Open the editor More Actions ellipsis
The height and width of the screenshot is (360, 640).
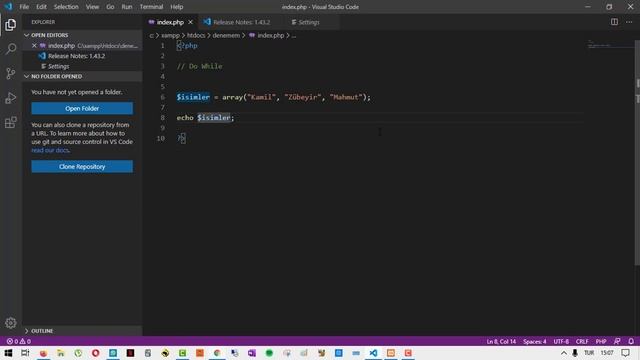629,22
